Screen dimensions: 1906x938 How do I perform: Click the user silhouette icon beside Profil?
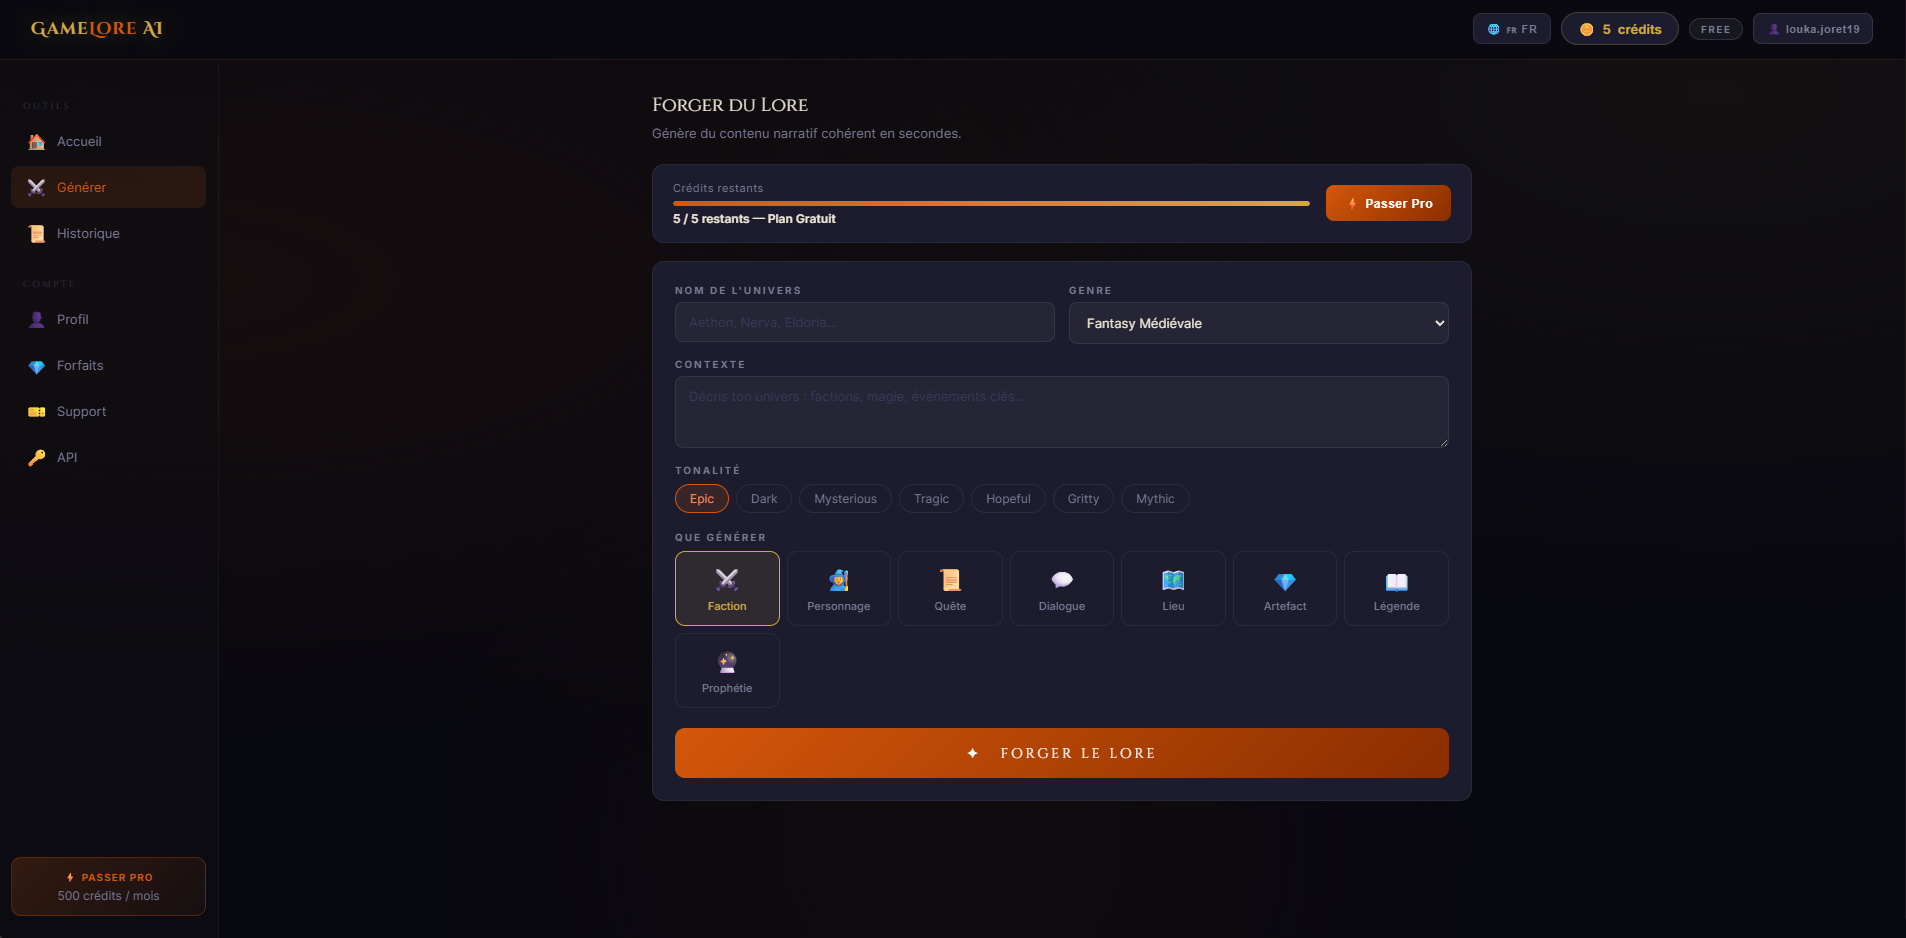pyautogui.click(x=37, y=320)
